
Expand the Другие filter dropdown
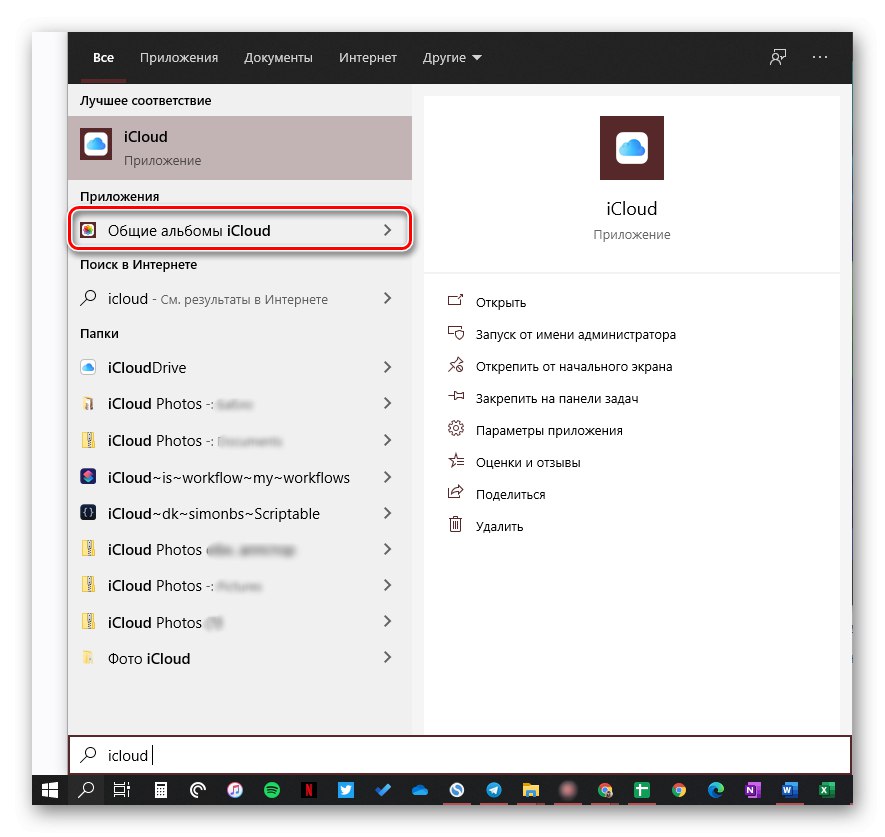coord(452,58)
